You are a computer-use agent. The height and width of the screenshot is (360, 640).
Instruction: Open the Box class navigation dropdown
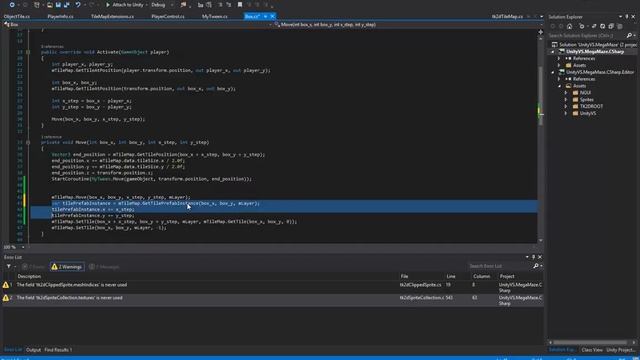point(137,24)
